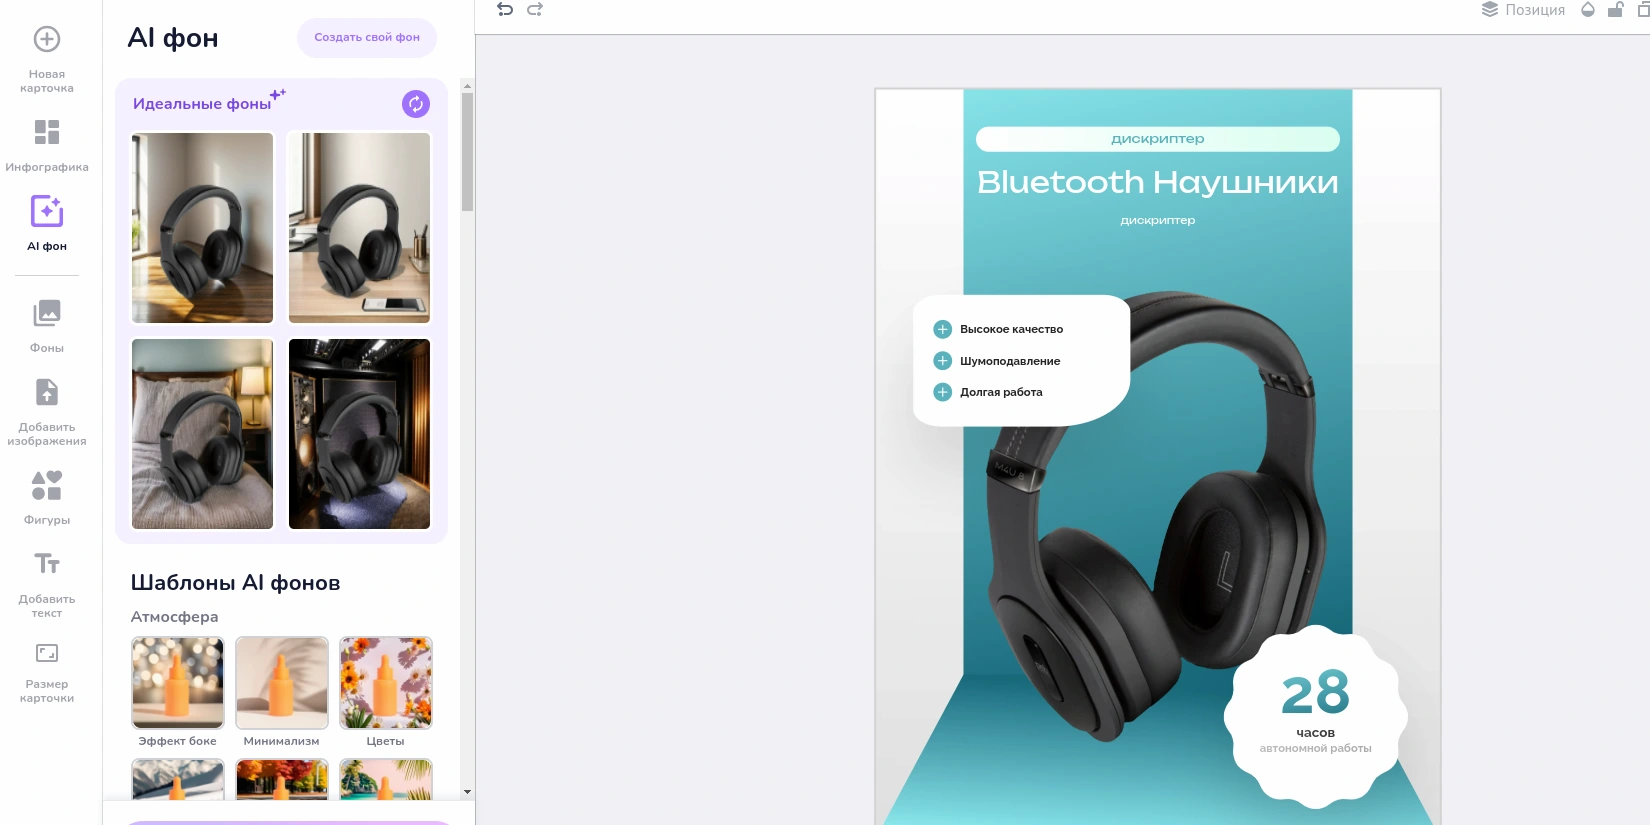Refresh the Идеальные фоны suggestions
The height and width of the screenshot is (825, 1650).
point(416,104)
